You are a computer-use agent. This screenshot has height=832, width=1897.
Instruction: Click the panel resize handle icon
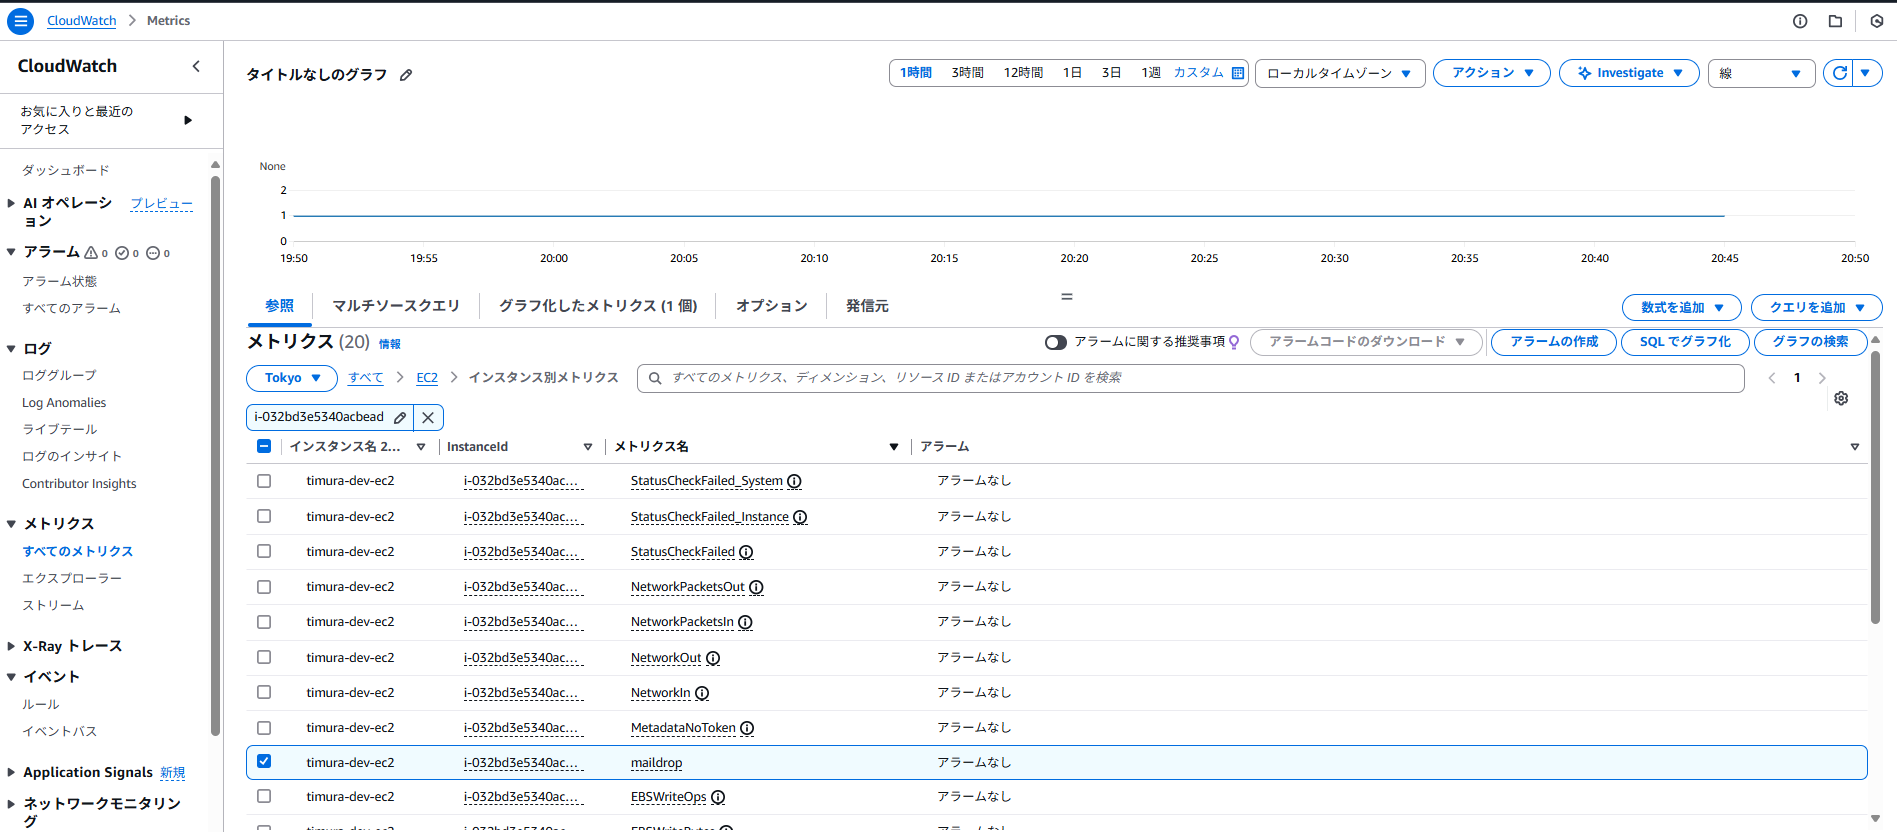[x=1067, y=297]
